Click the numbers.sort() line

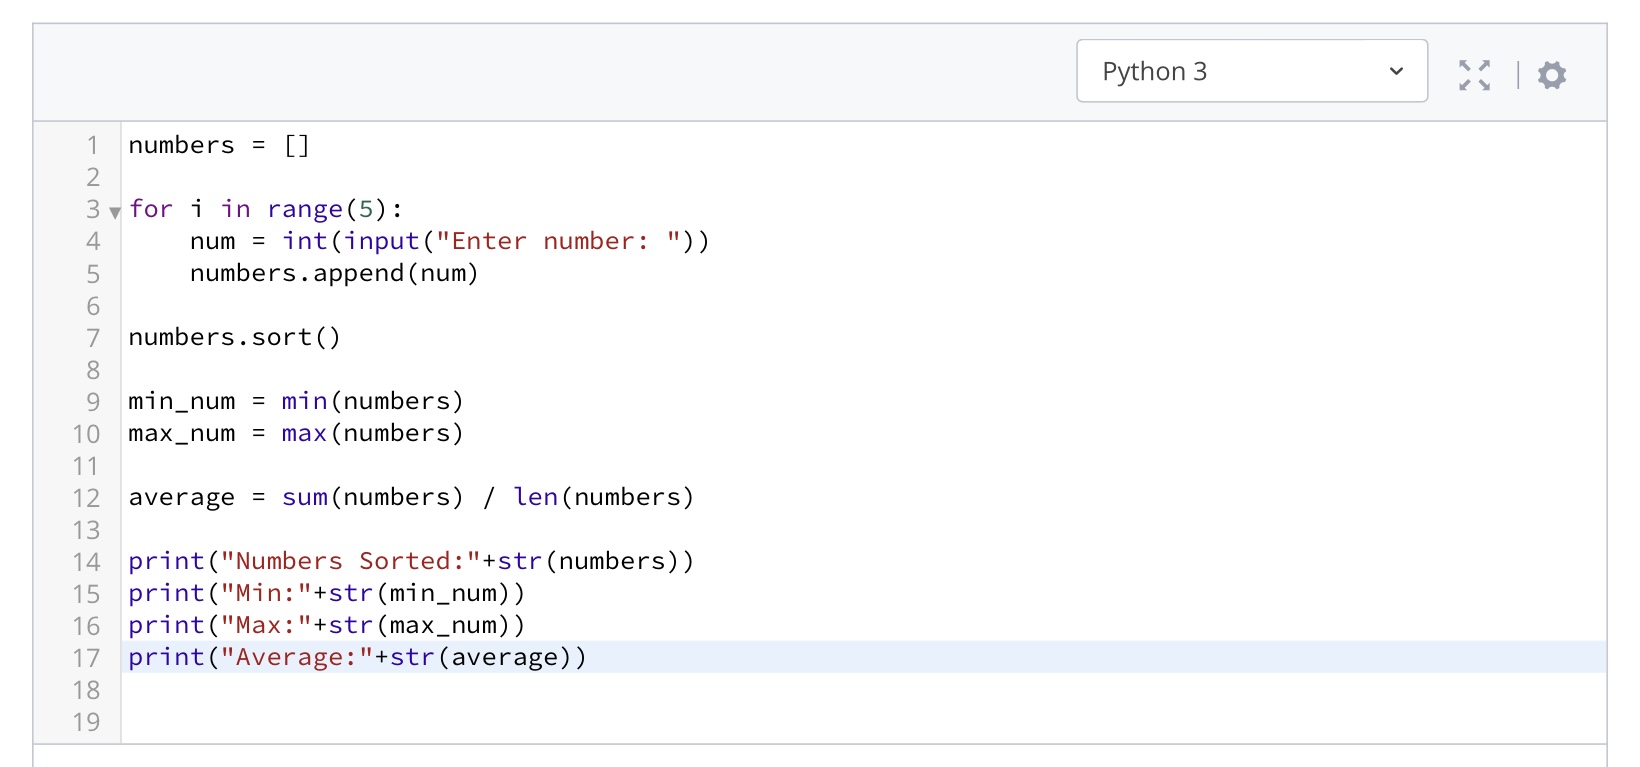click(234, 337)
